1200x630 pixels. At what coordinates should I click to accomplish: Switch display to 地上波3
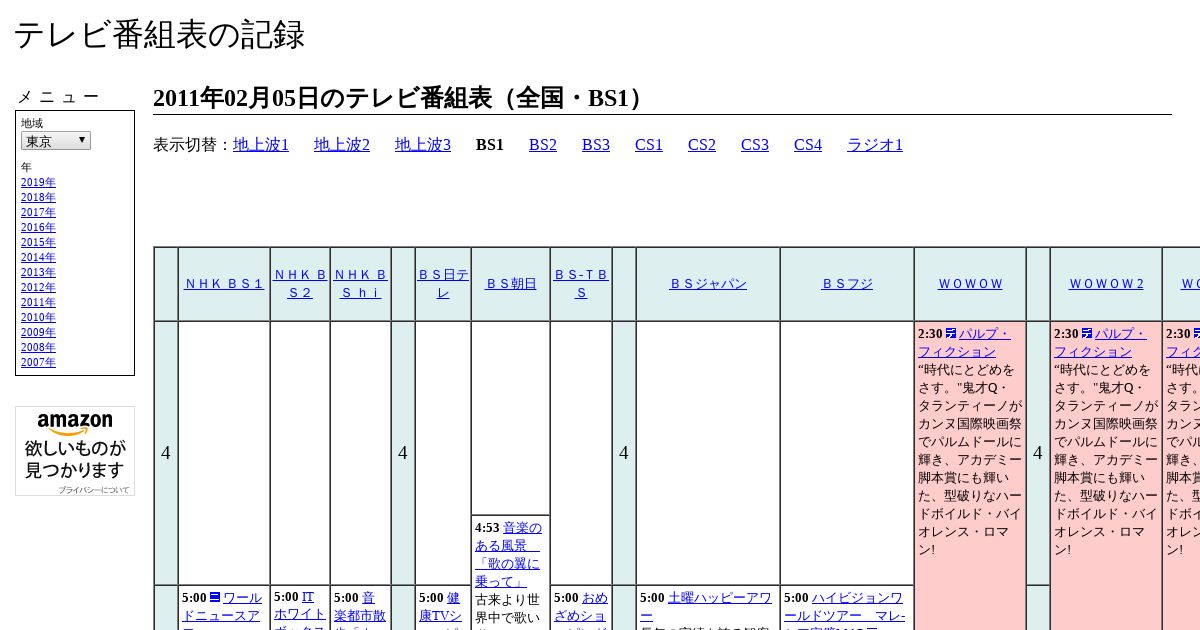tap(423, 145)
